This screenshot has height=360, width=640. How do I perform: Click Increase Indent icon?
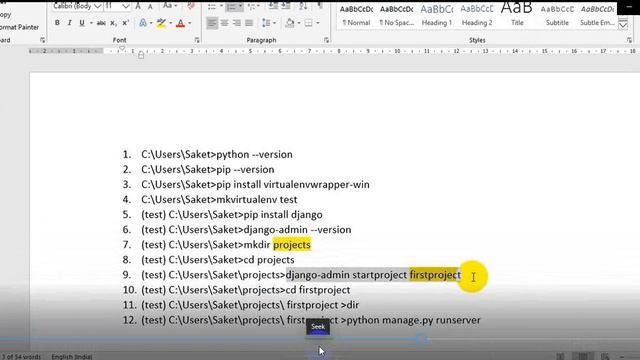pyautogui.click(x=286, y=6)
